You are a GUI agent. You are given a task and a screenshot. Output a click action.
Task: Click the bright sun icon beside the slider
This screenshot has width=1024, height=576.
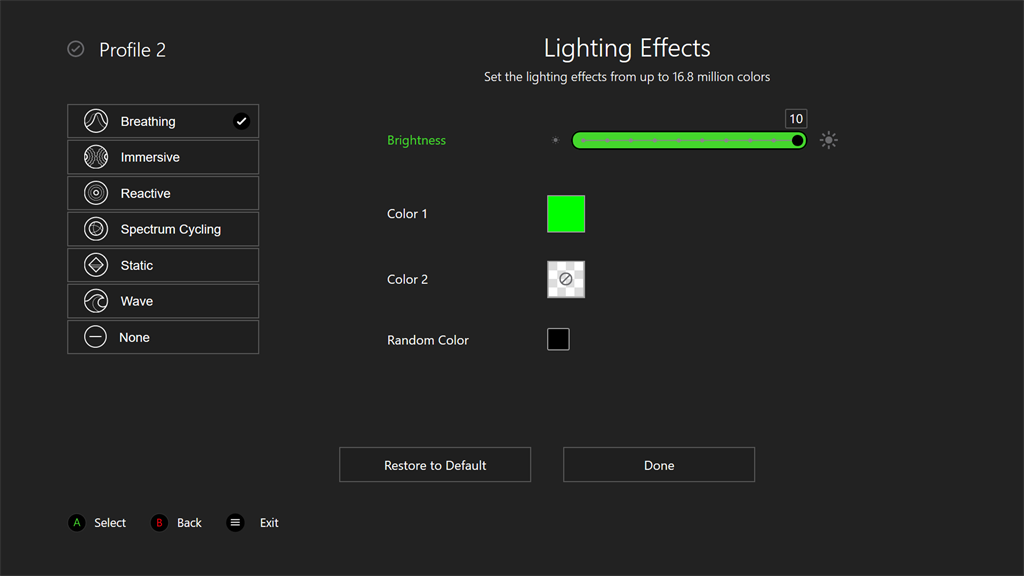pos(829,140)
